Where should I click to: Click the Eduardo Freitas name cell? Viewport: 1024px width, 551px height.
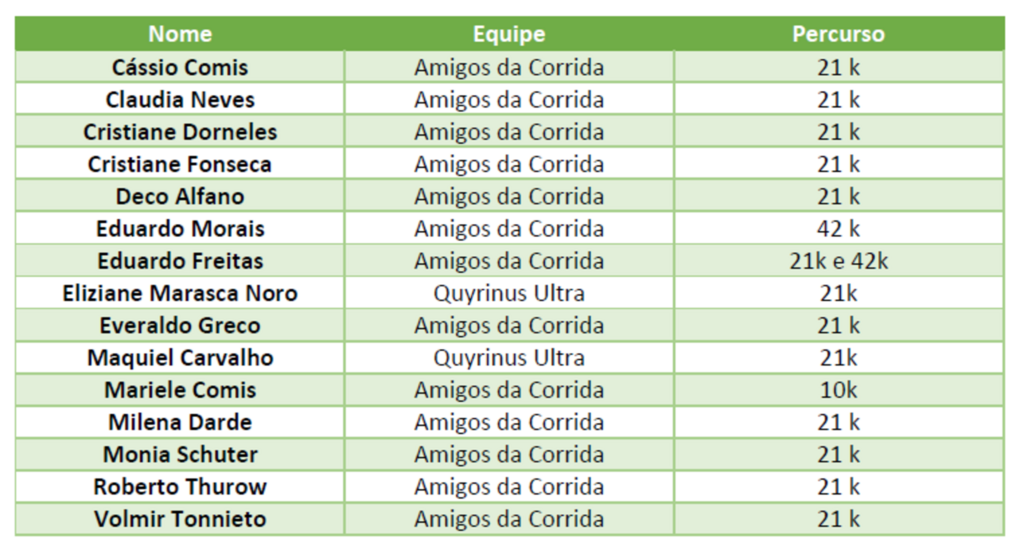(180, 261)
